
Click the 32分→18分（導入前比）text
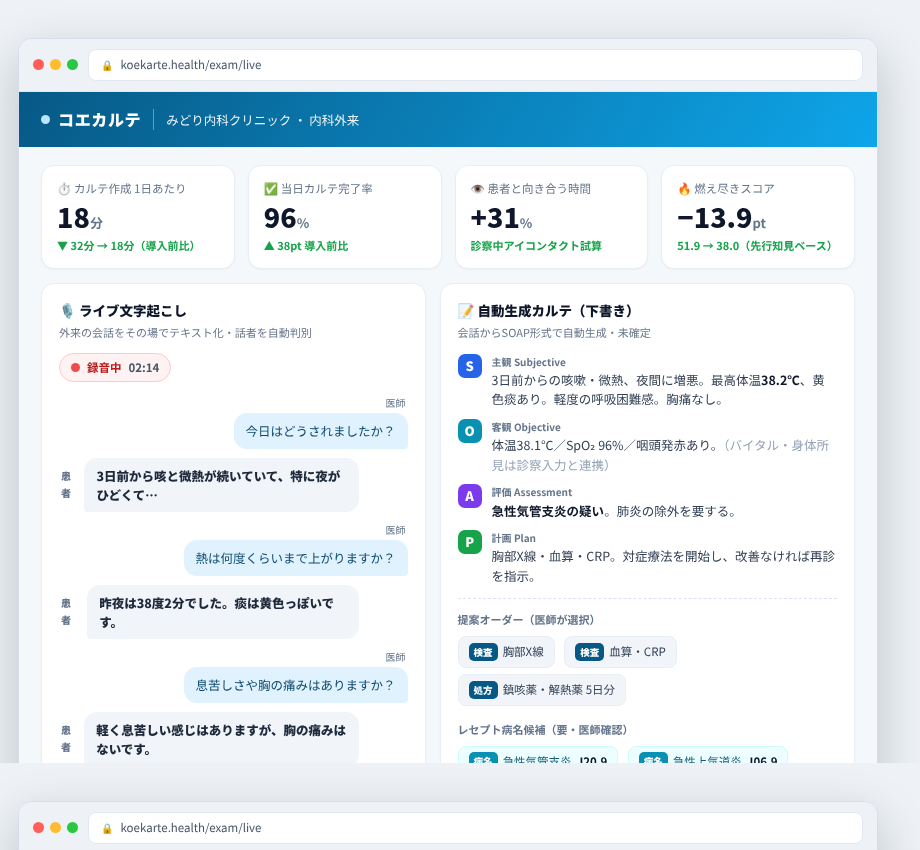point(126,246)
